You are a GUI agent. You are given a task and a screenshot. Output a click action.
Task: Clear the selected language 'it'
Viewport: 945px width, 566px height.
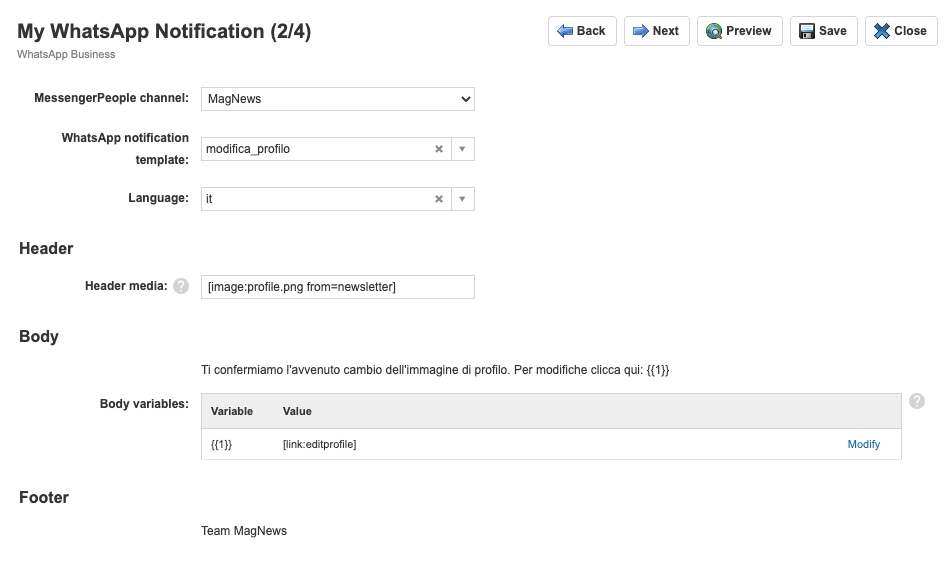(438, 199)
